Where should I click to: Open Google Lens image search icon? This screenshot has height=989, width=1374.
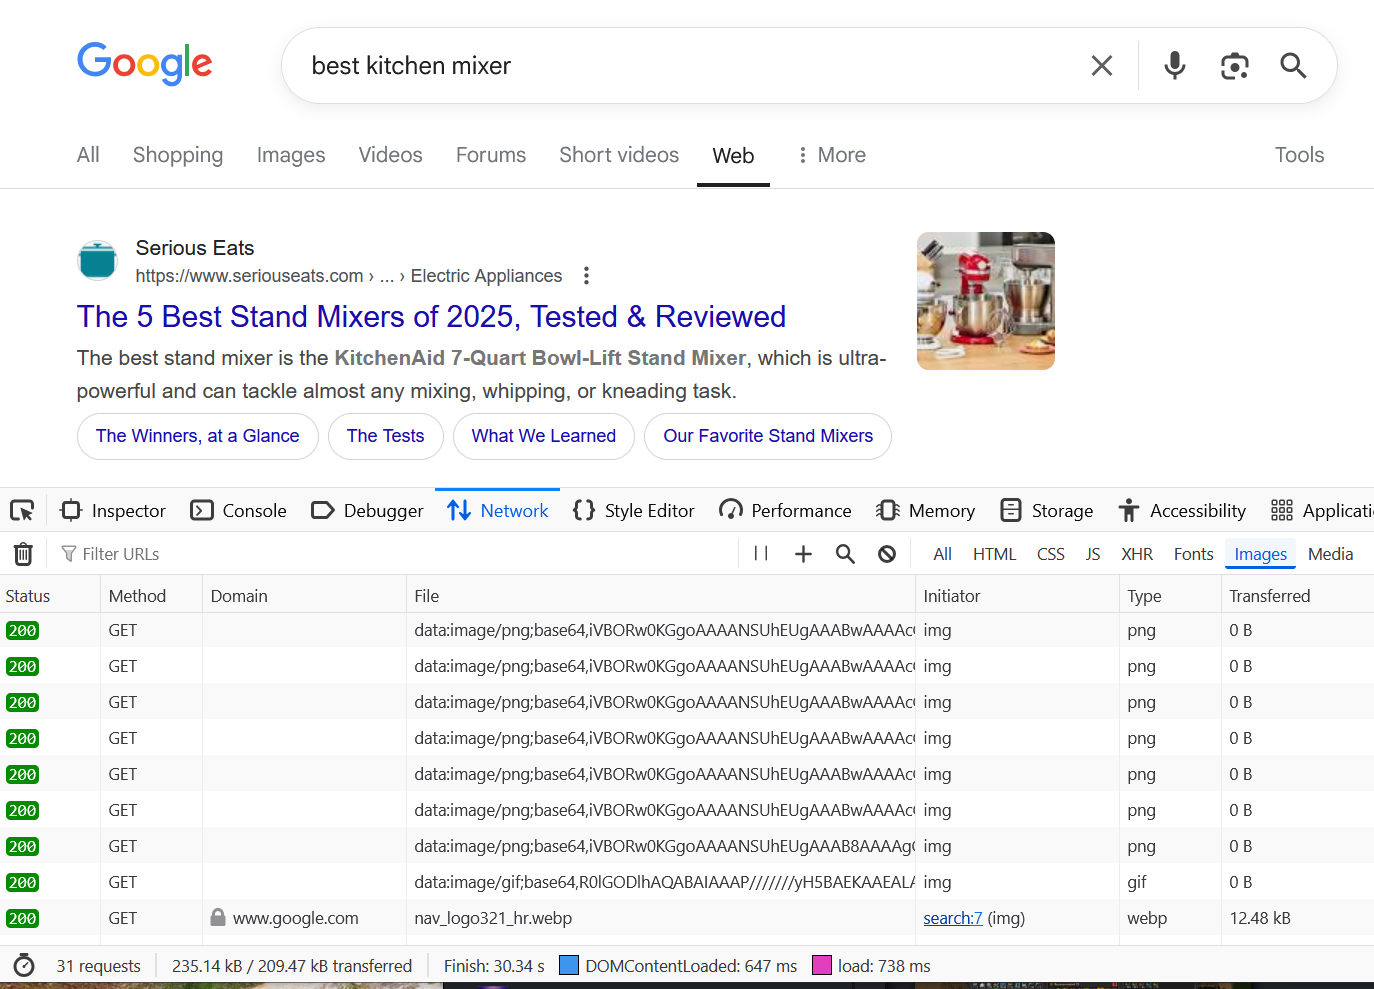[x=1235, y=66]
